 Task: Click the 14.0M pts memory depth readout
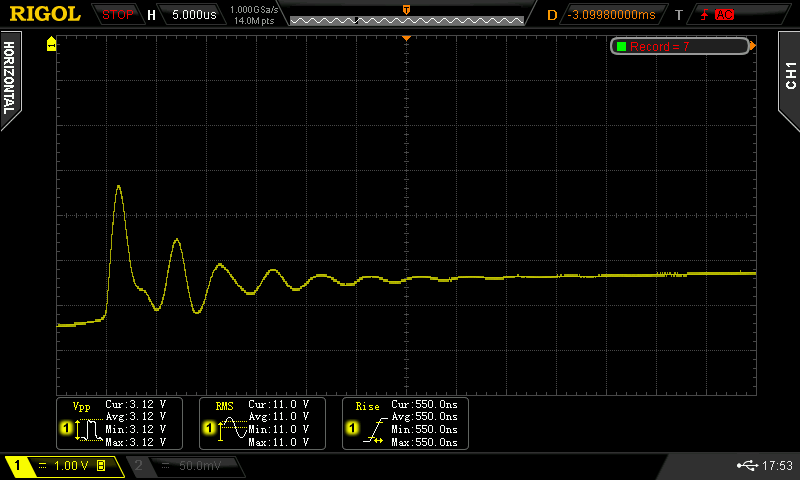[254, 21]
